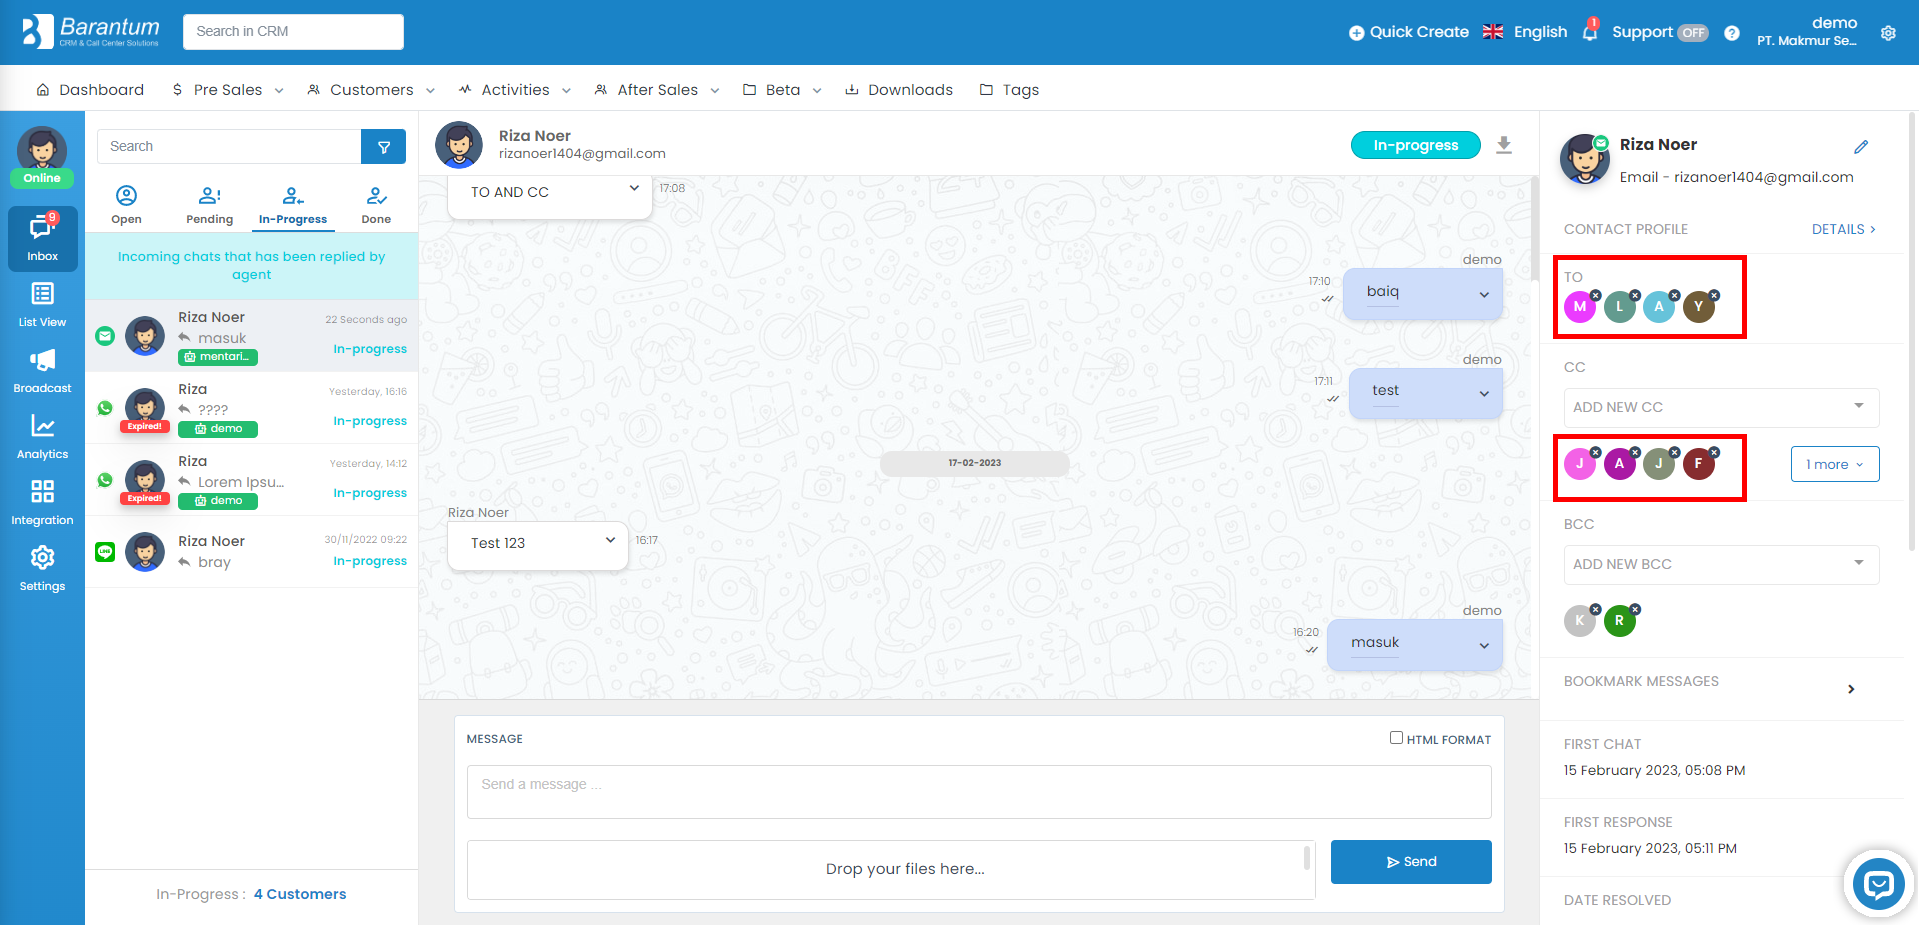Expand the '1 more' CC recipients
Screen dimensions: 1919x925
tap(1835, 464)
